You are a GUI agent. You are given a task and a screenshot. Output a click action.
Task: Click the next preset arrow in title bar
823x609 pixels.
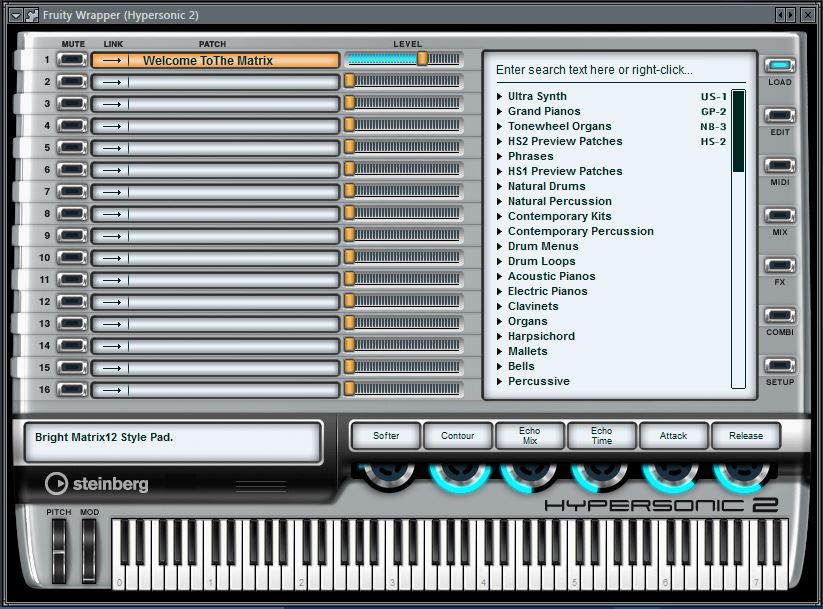pos(790,15)
